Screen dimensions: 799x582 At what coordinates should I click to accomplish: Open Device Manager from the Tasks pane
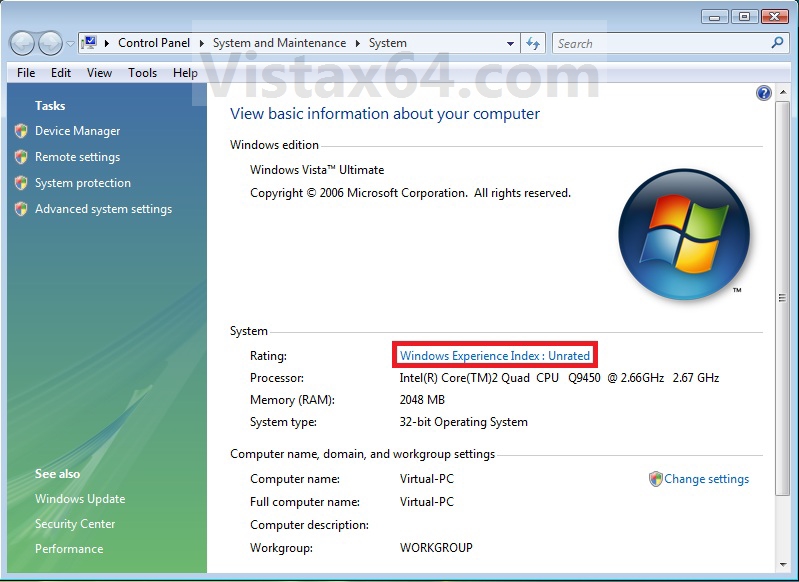(x=77, y=131)
